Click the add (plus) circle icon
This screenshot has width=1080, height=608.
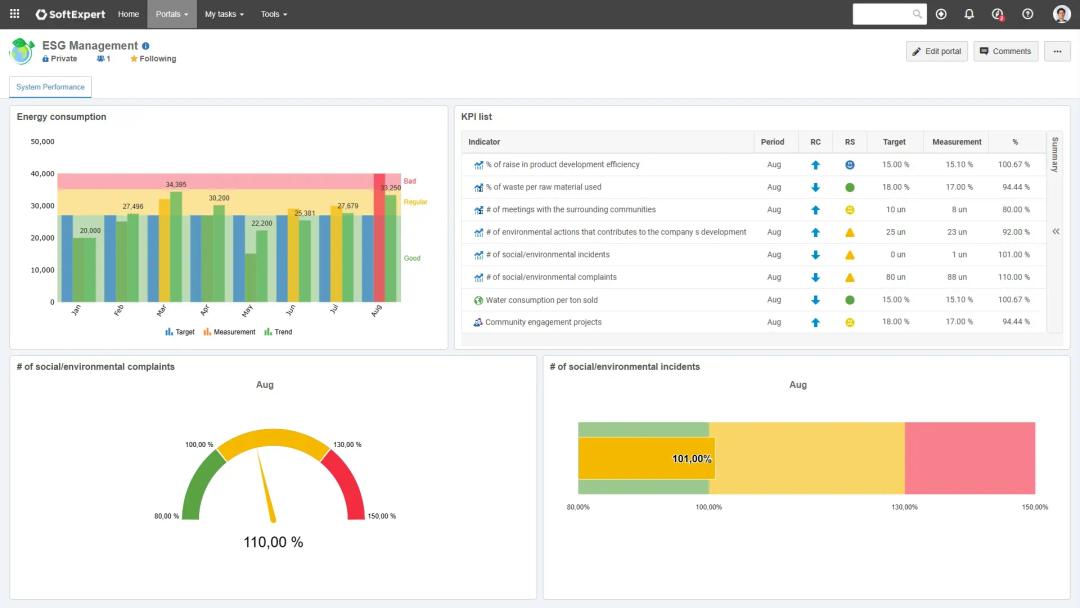[x=941, y=14]
